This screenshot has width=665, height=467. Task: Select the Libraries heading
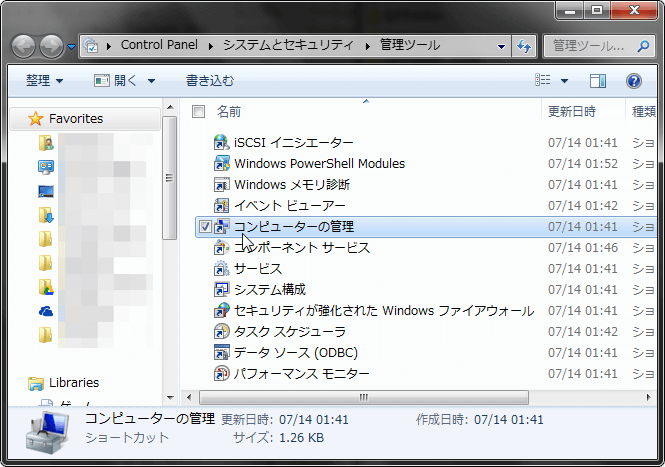[x=74, y=383]
